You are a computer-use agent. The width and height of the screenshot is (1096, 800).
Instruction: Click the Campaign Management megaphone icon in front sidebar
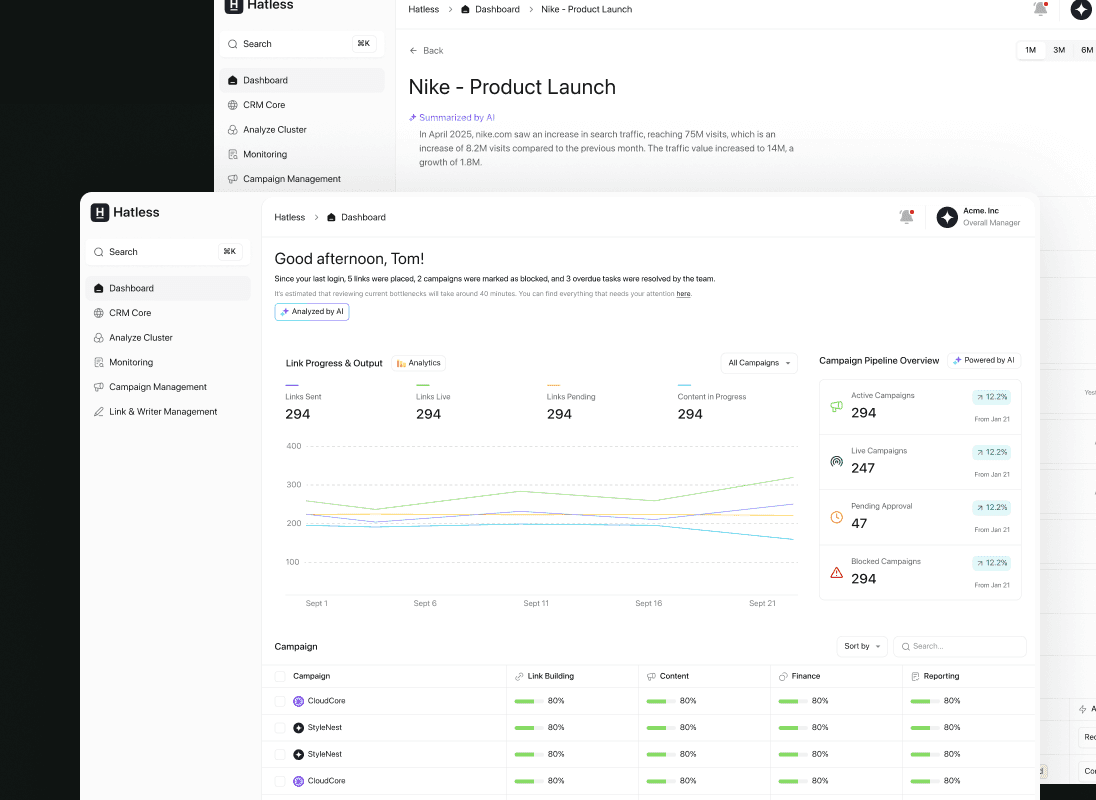(x=99, y=387)
